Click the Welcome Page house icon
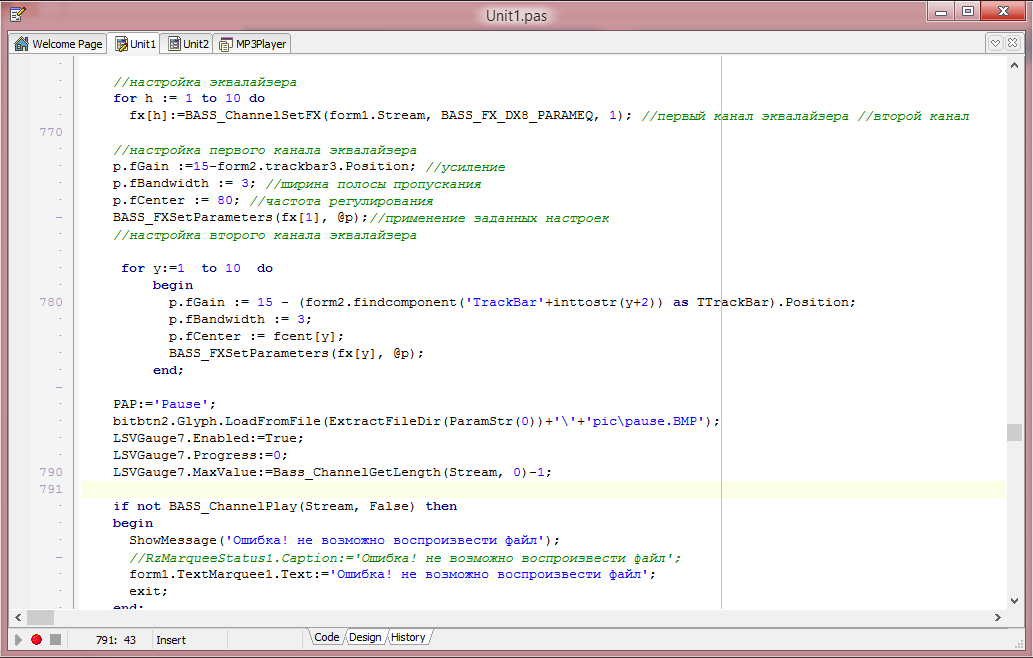The height and width of the screenshot is (658, 1033). (22, 44)
